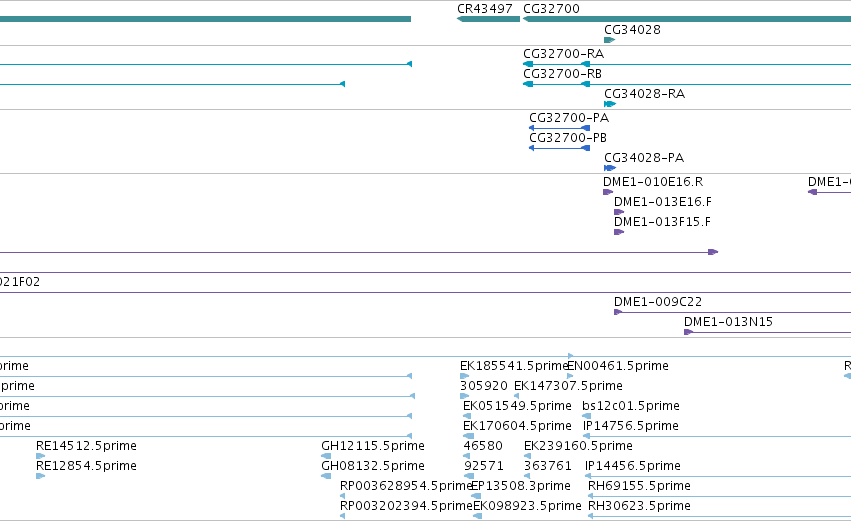Click the arrow glyph under CG34028-PA
Screen dimensions: 851x521
coord(609,168)
